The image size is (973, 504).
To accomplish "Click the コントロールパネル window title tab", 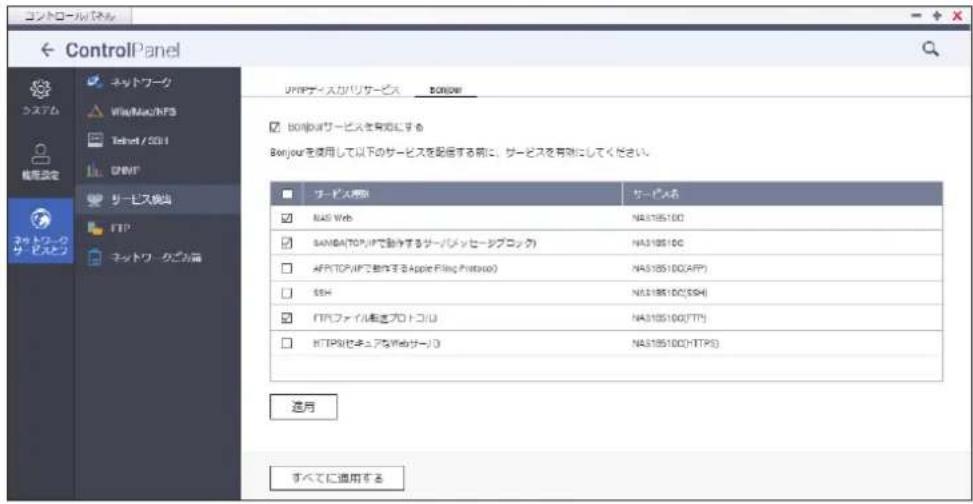I will [68, 14].
